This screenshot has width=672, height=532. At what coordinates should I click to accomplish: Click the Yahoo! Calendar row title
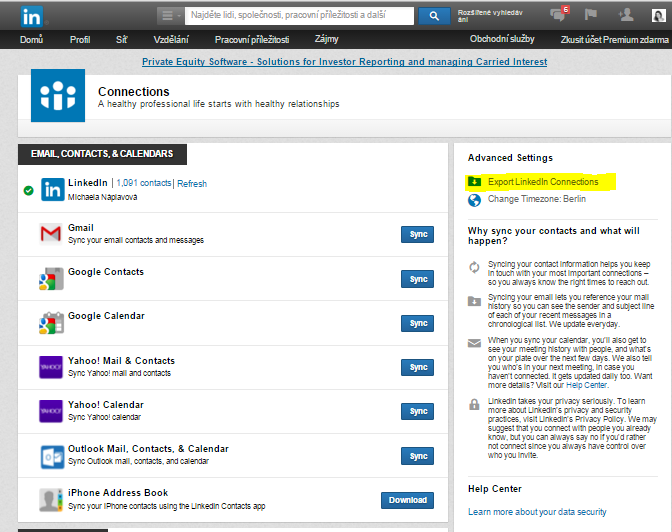(x=106, y=405)
